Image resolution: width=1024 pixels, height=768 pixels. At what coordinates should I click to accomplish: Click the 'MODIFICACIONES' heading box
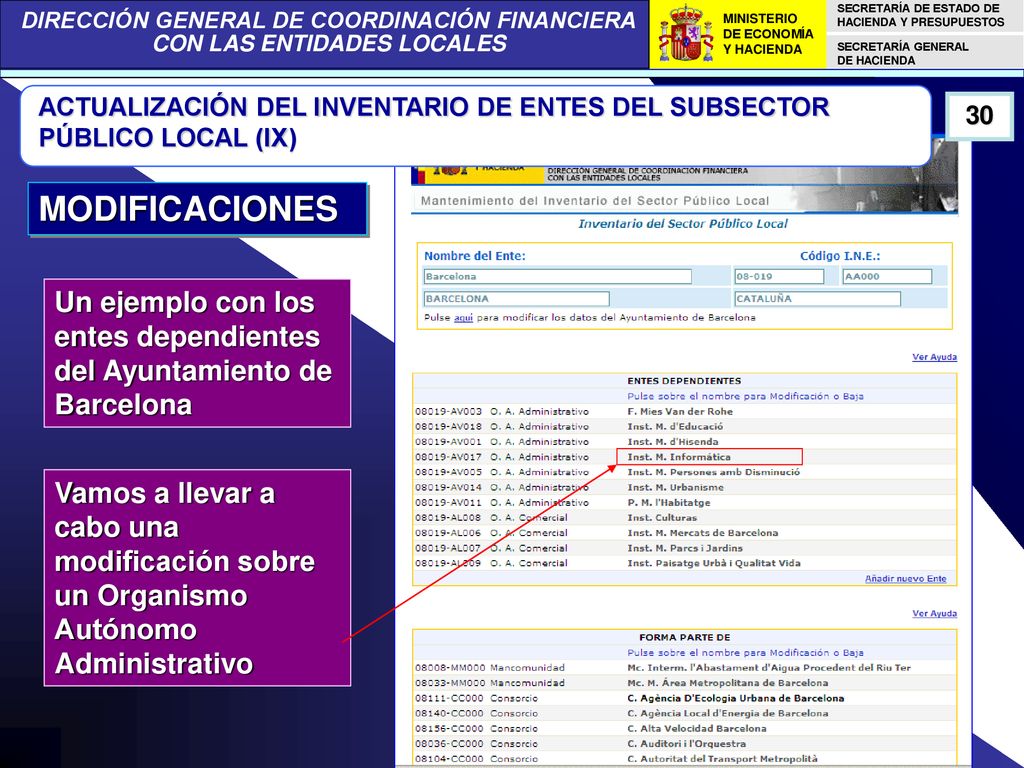click(x=198, y=209)
